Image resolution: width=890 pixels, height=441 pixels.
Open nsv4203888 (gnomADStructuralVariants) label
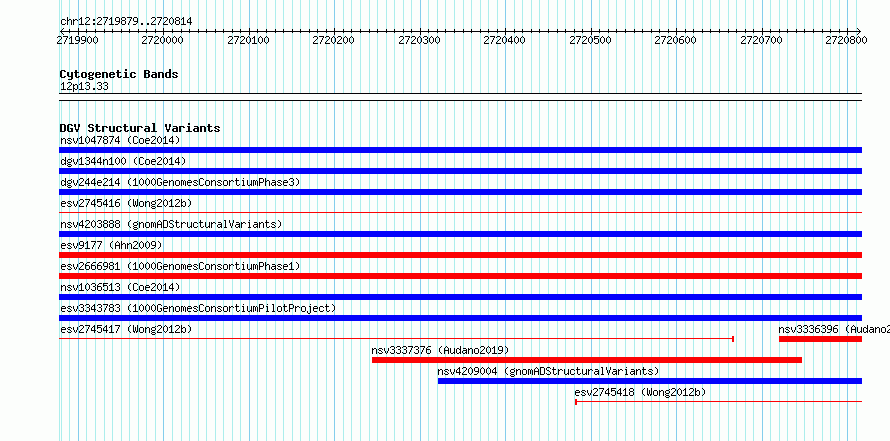click(171, 224)
